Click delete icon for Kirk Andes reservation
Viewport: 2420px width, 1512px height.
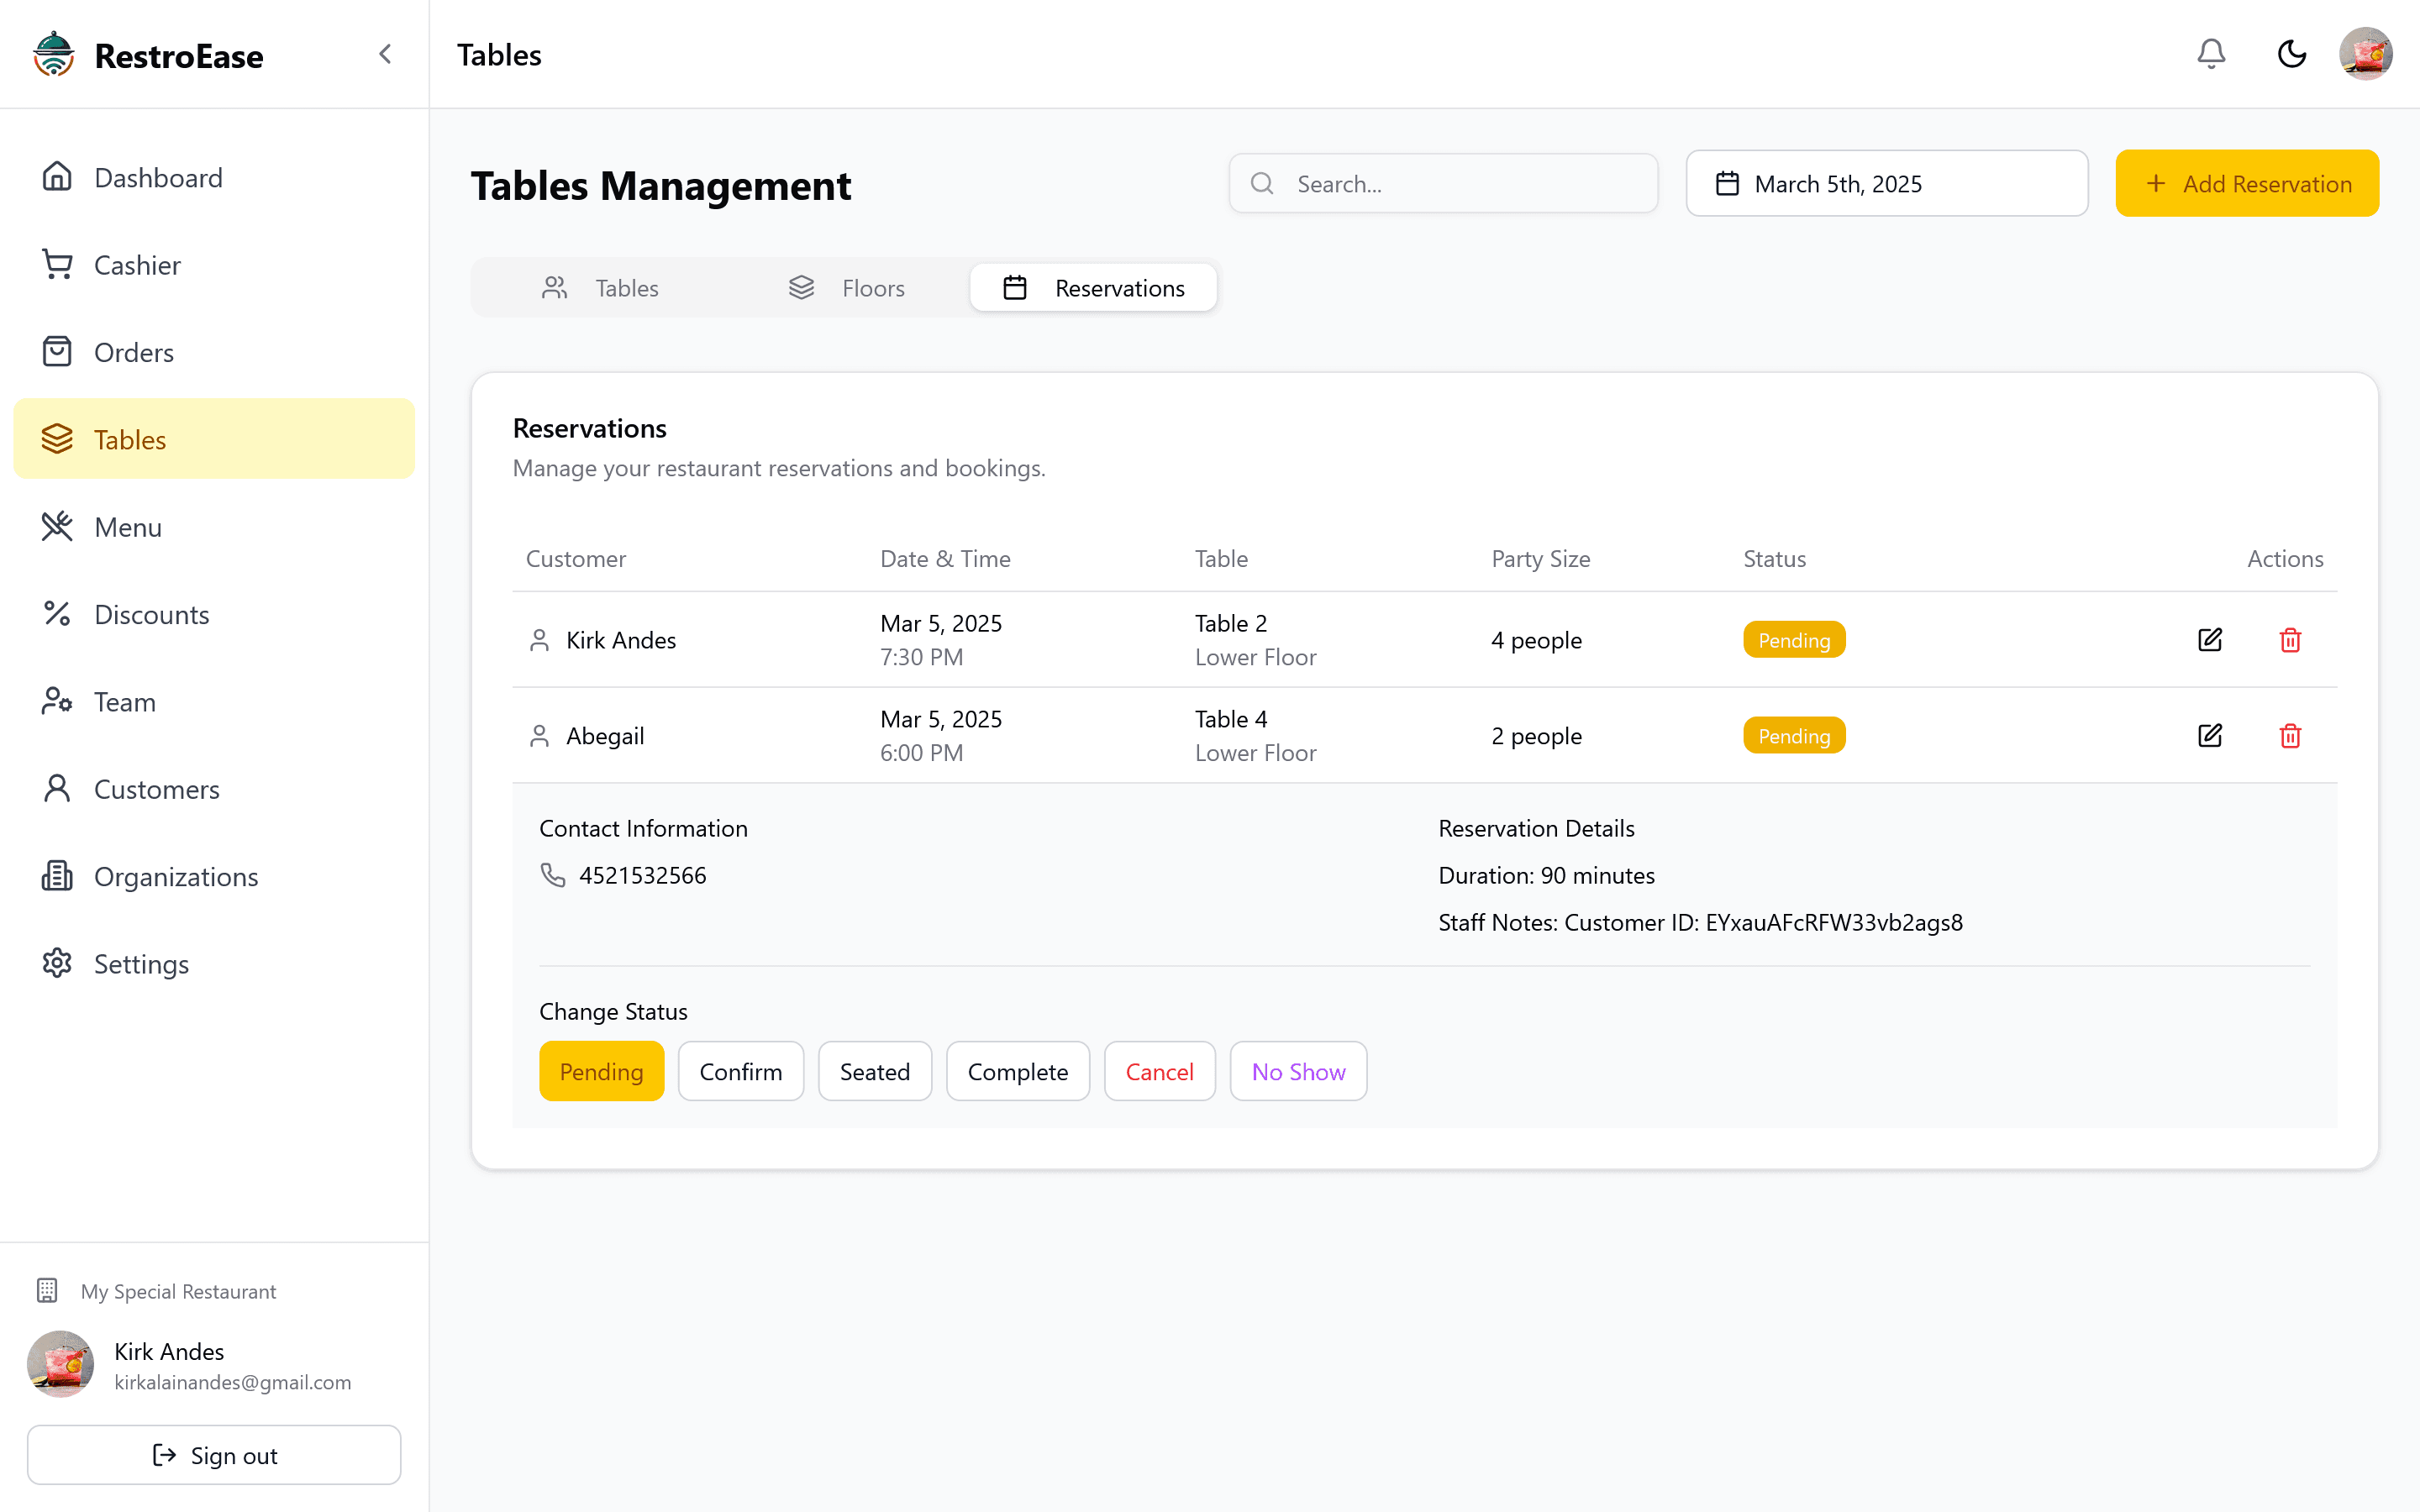pyautogui.click(x=2289, y=639)
